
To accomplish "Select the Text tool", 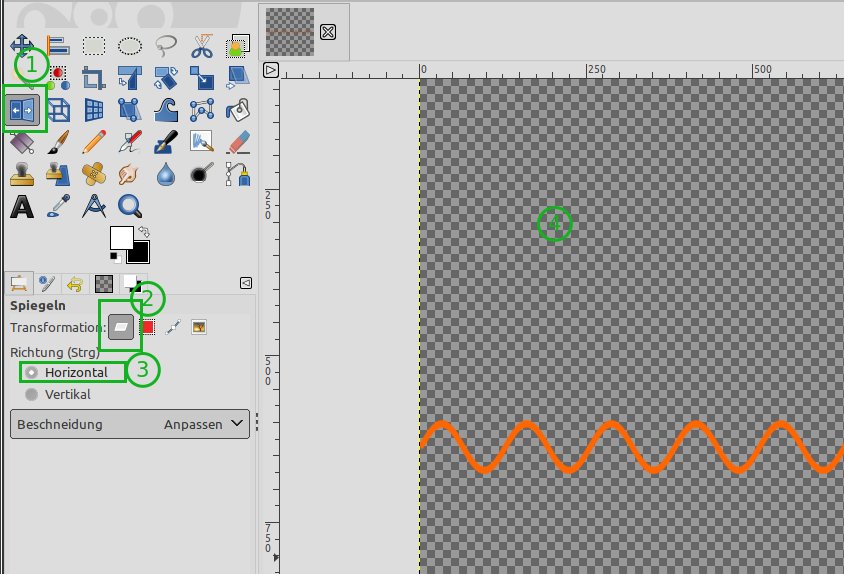I will [x=22, y=207].
